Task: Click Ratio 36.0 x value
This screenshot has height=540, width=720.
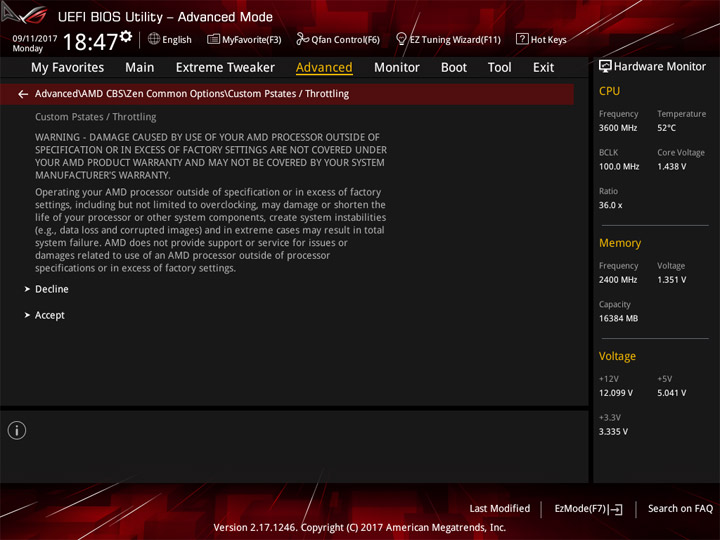Action: 610,205
